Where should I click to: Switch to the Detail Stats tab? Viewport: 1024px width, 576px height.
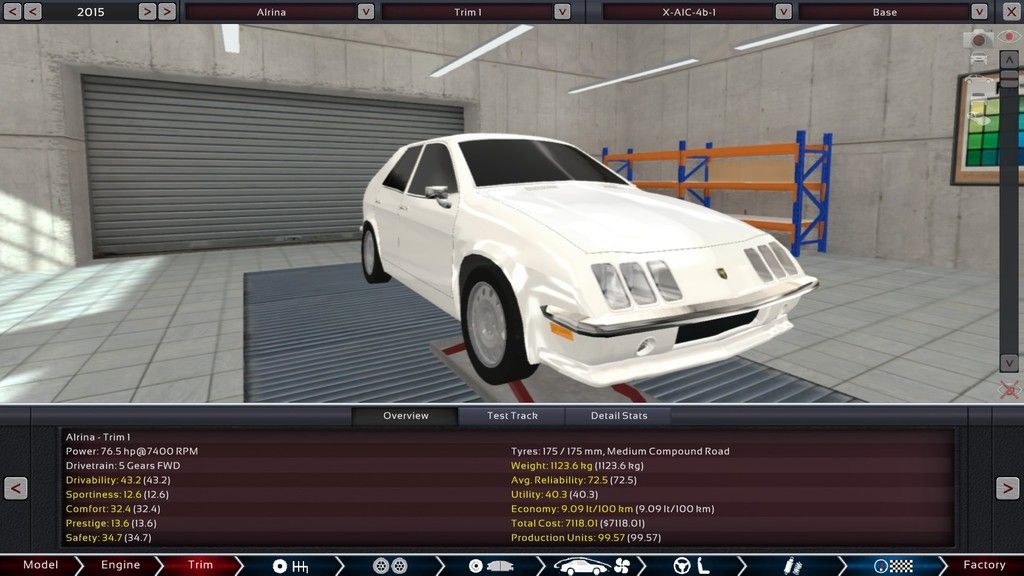click(x=618, y=416)
